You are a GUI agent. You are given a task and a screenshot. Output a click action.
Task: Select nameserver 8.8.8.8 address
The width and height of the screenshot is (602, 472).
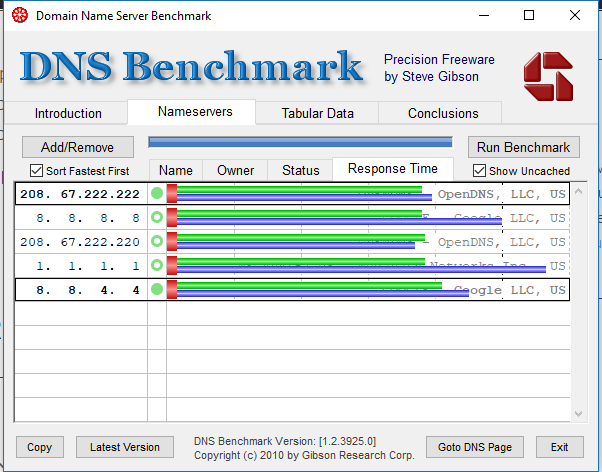87,218
